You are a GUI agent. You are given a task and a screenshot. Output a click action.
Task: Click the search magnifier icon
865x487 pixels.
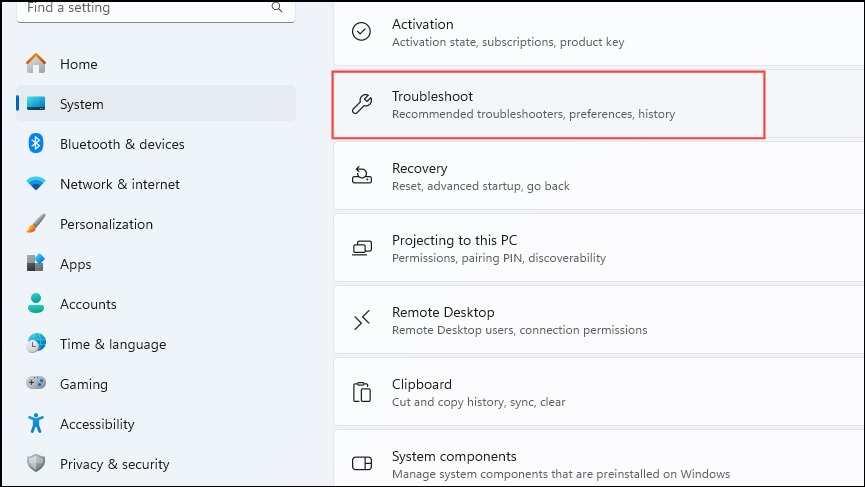click(x=277, y=7)
